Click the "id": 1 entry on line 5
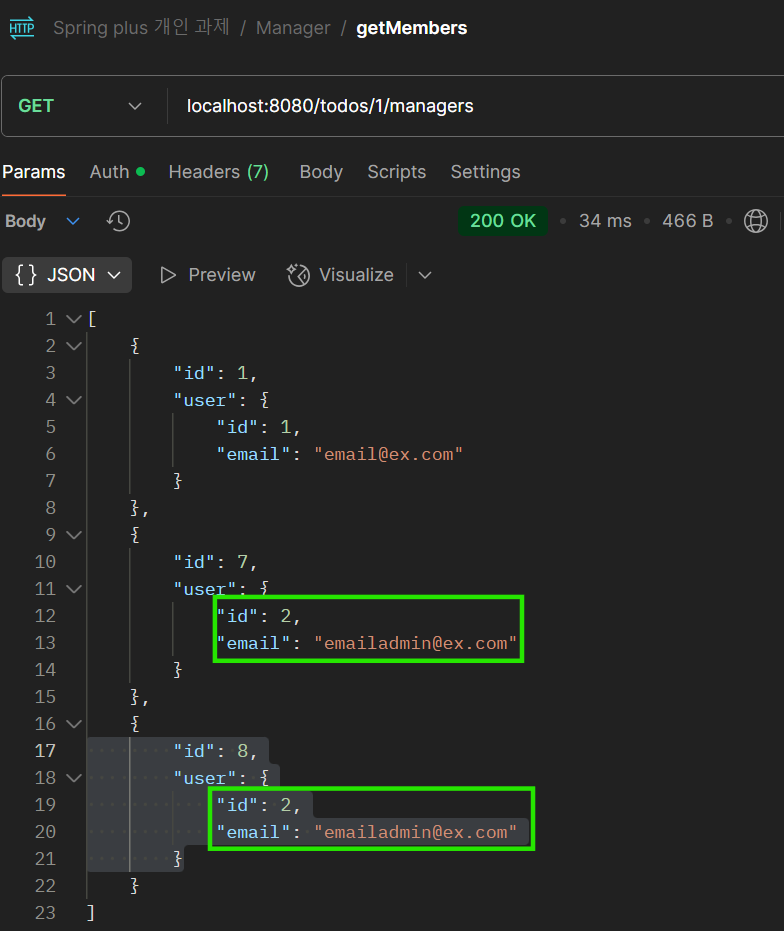Image resolution: width=784 pixels, height=931 pixels. coord(258,427)
